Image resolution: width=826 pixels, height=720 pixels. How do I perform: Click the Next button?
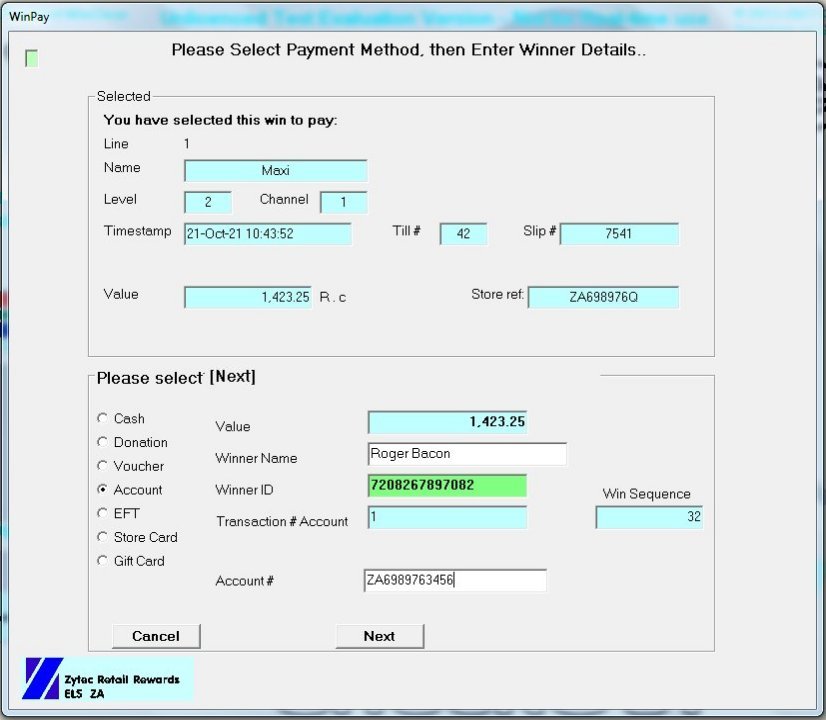tap(379, 636)
